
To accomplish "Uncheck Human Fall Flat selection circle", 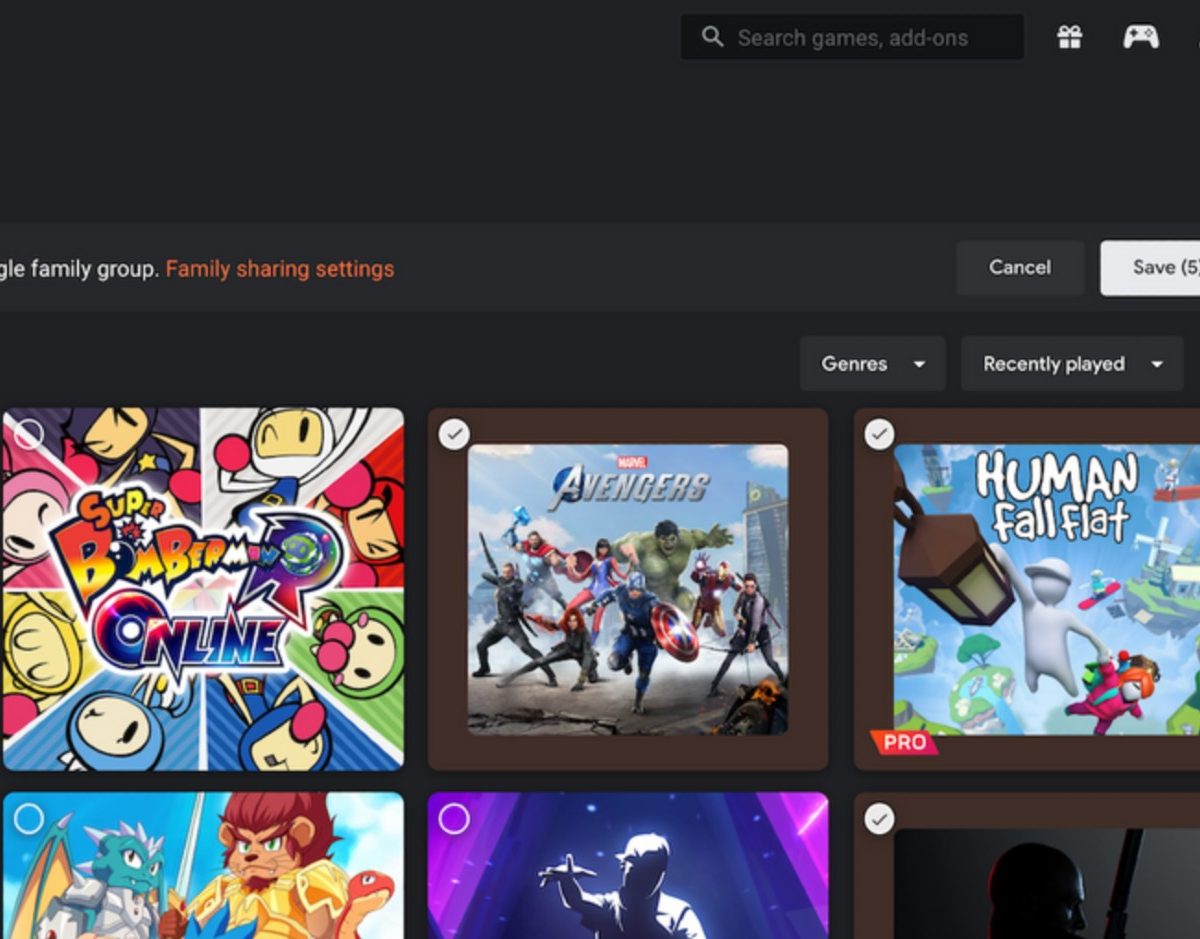I will point(879,434).
